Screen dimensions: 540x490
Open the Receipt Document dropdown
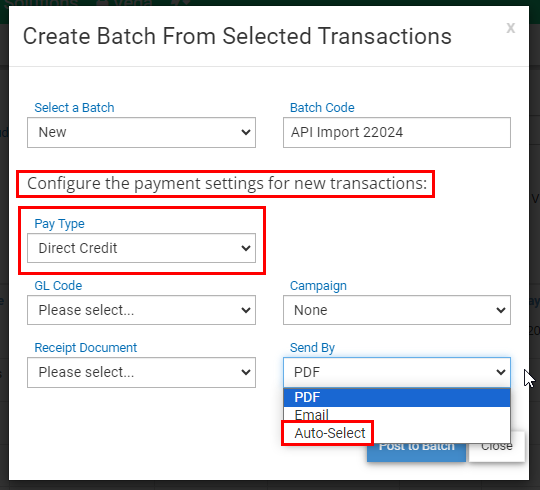[x=141, y=372]
